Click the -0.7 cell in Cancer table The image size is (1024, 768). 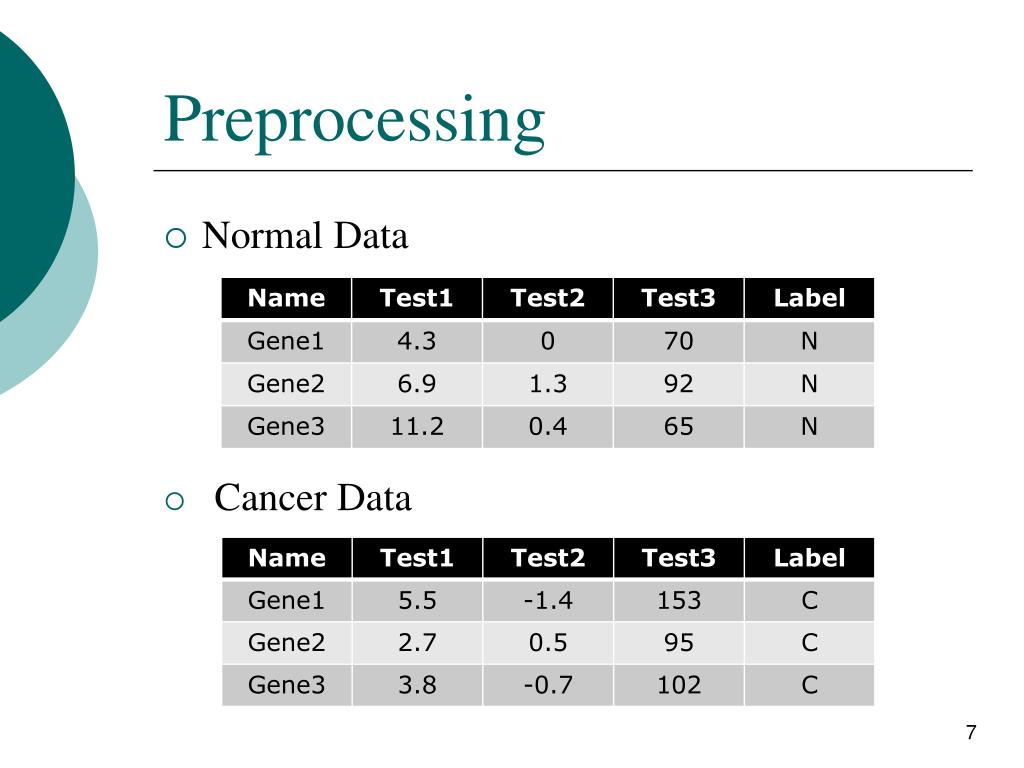click(547, 686)
